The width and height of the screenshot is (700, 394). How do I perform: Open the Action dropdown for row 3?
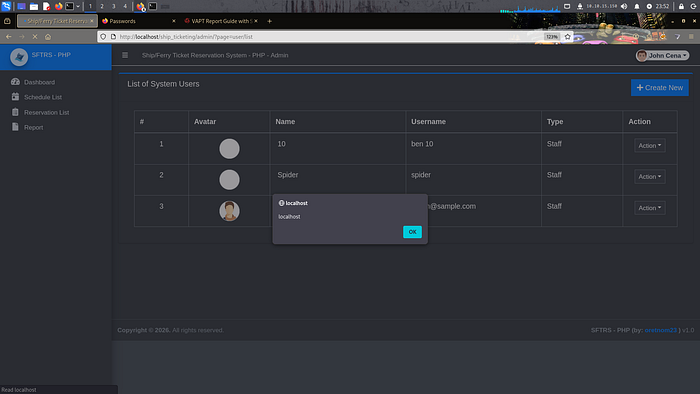[650, 208]
